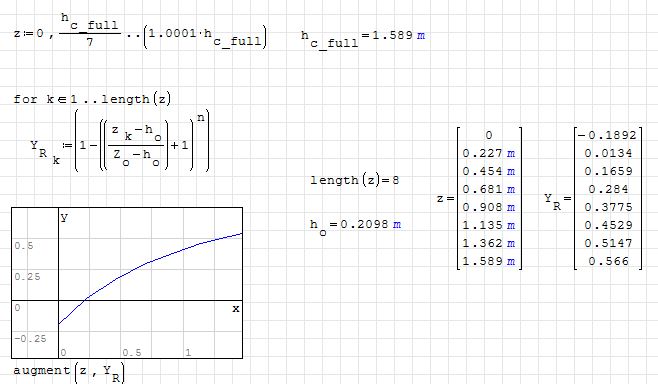Select the 0.1659 value in Y_R vector
Image resolution: width=658 pixels, height=384 pixels.
coord(608,171)
